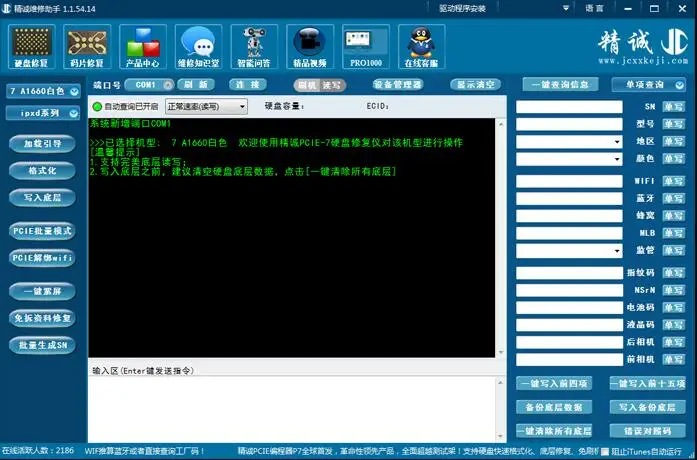Click the 显示清空 clear display button

[x=476, y=84]
